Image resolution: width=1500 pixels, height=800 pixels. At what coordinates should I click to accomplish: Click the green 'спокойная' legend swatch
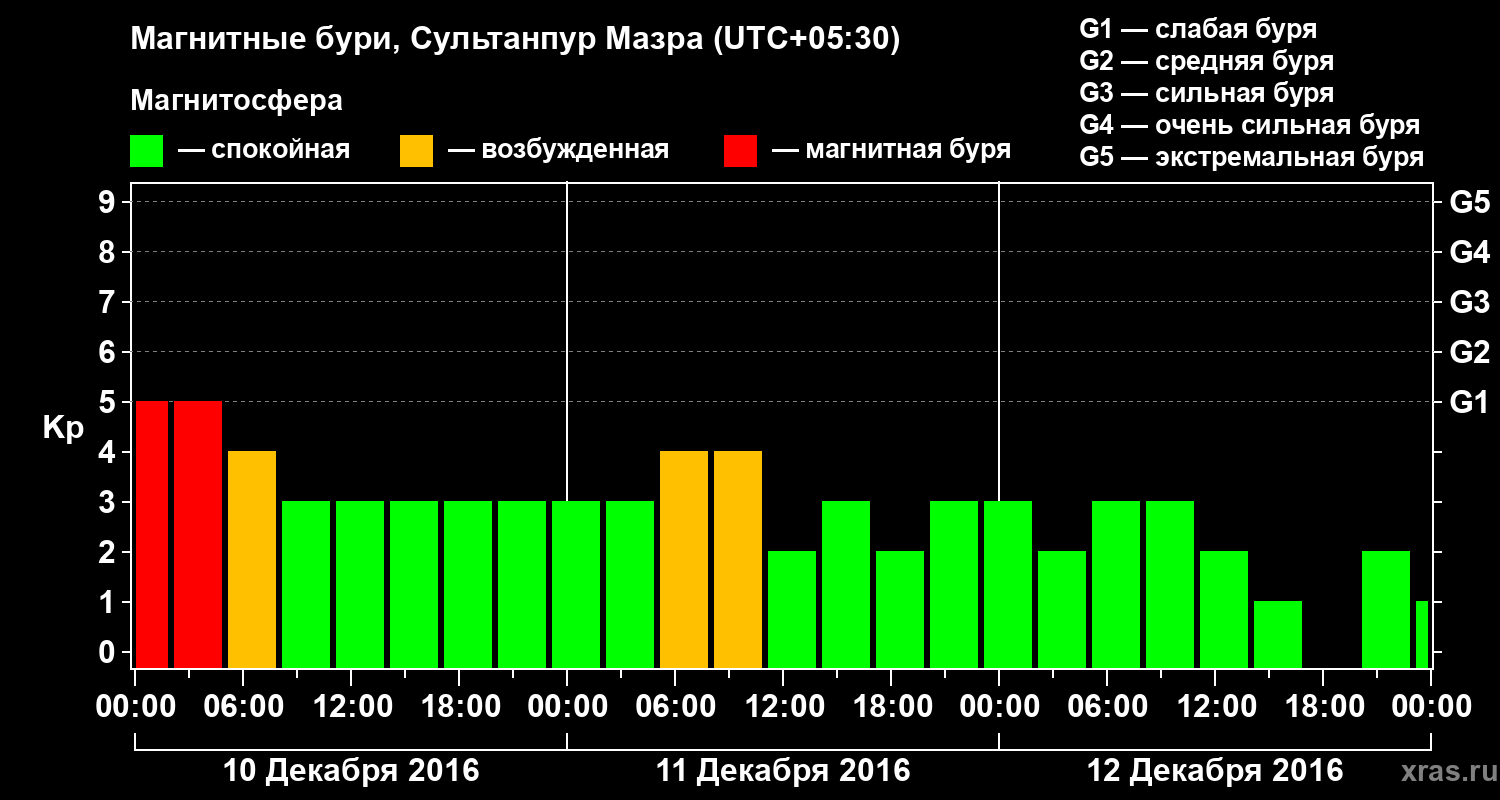click(147, 151)
